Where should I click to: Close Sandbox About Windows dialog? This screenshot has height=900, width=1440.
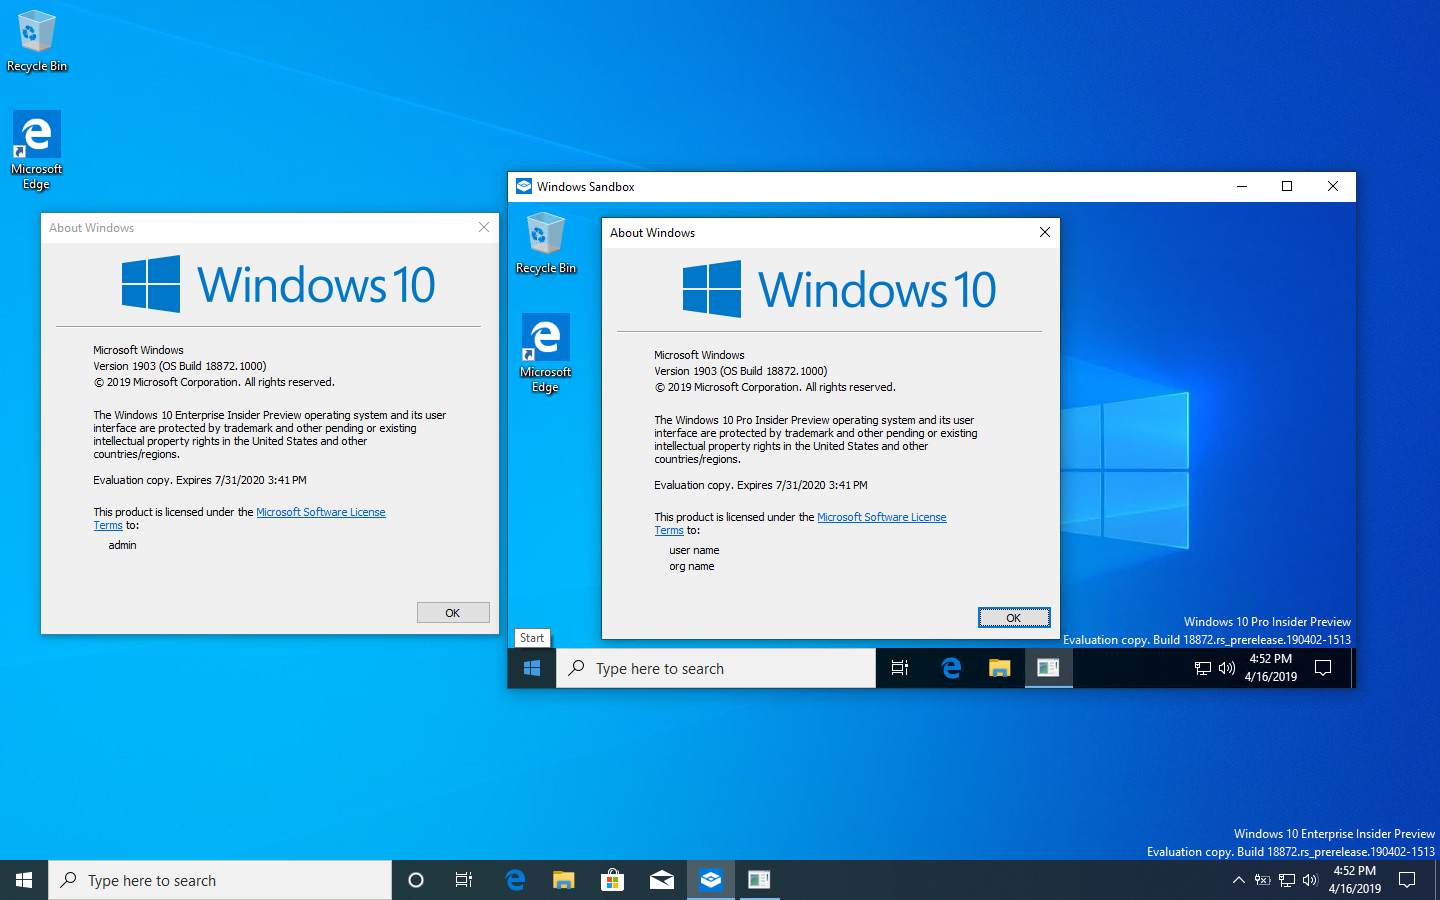click(1045, 232)
